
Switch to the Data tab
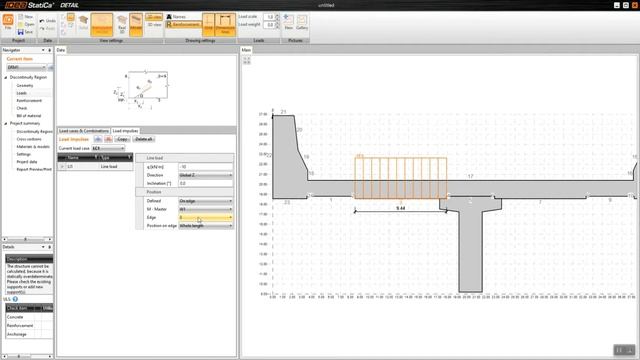click(x=60, y=50)
